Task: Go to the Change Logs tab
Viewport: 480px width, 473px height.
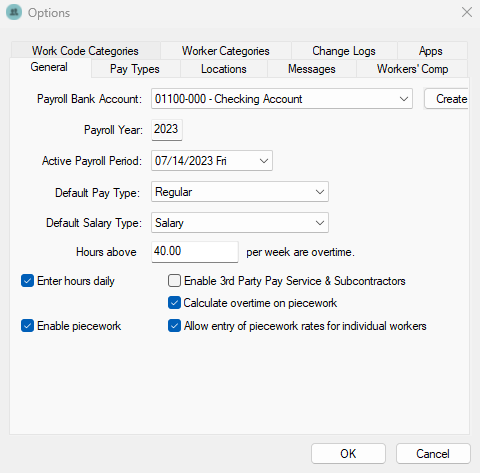Action: (x=344, y=51)
